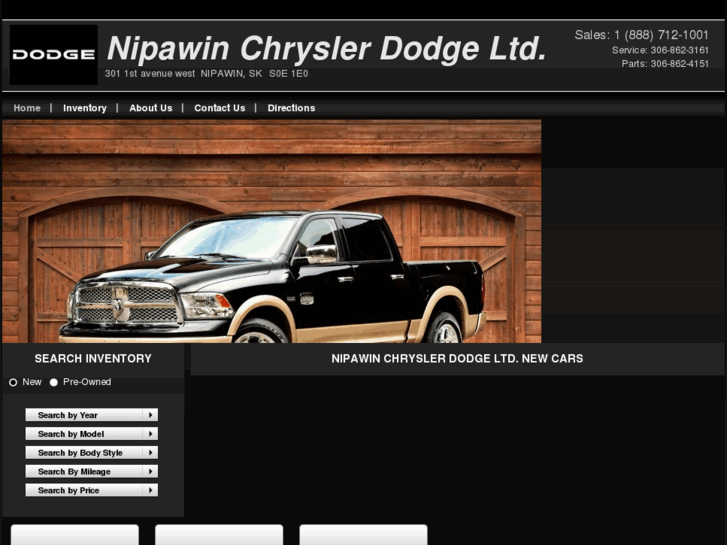Open the Home menu item
Image resolution: width=727 pixels, height=545 pixels.
[27, 108]
